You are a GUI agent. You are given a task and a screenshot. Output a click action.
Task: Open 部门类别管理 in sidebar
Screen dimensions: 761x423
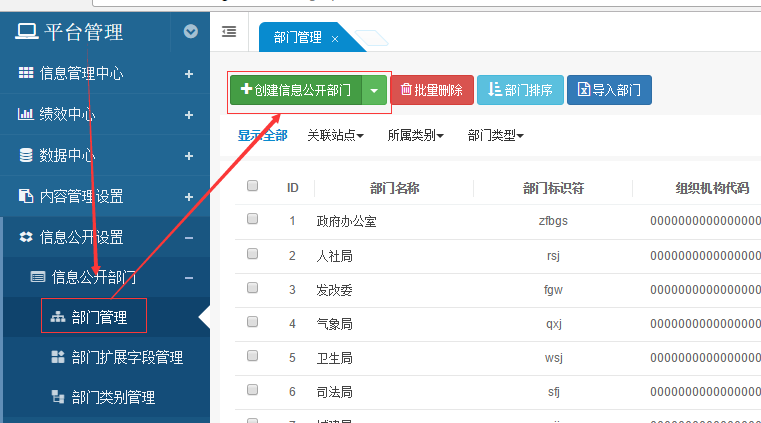[112, 397]
